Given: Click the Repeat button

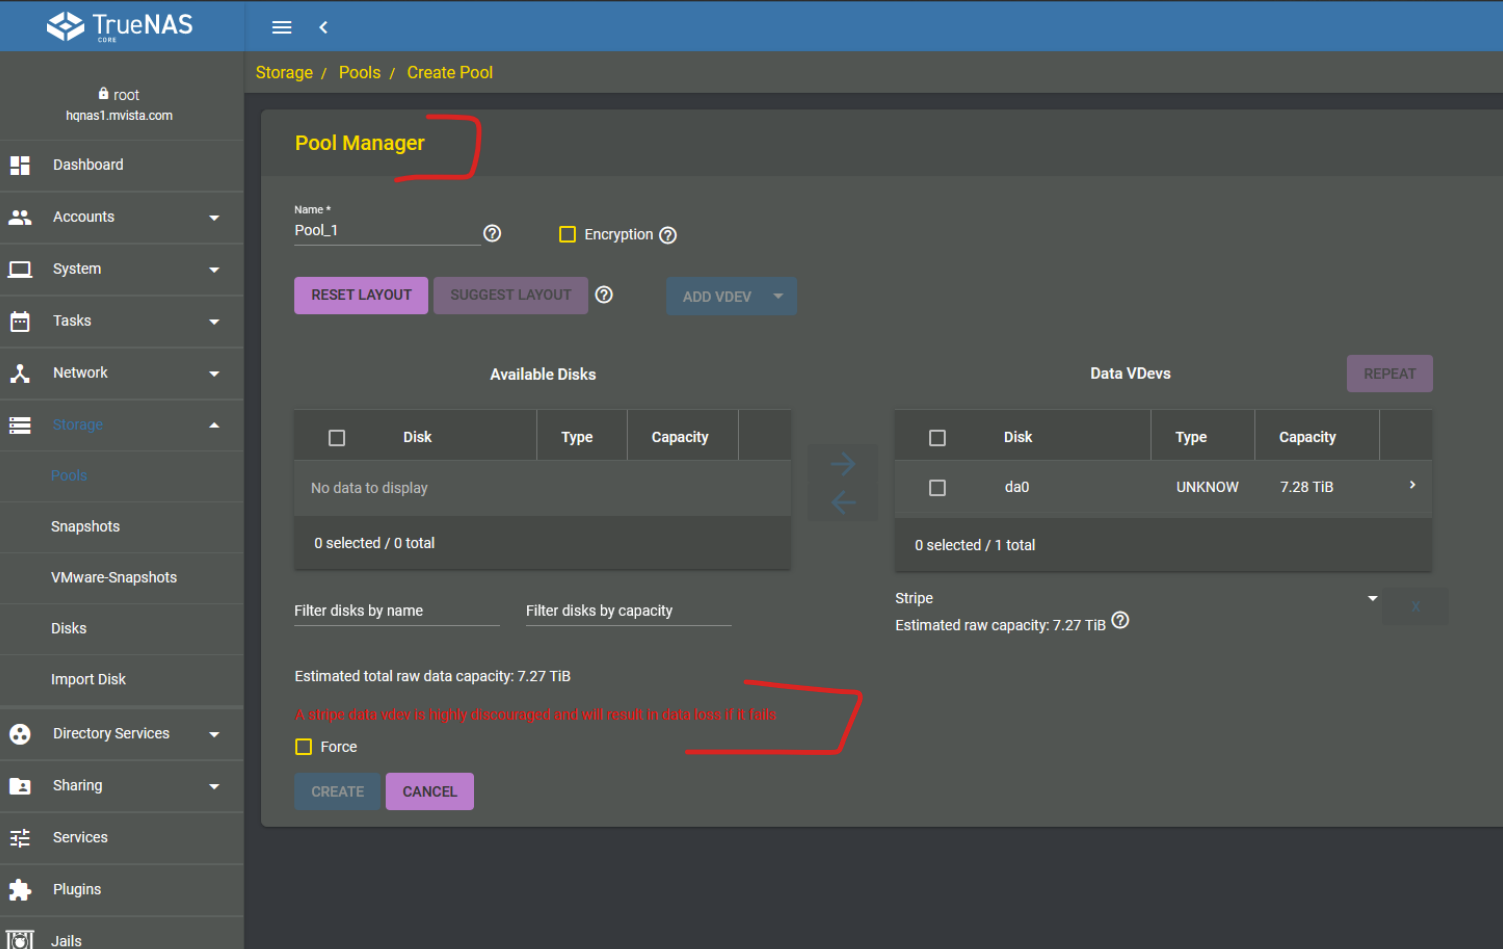Looking at the screenshot, I should pos(1390,374).
